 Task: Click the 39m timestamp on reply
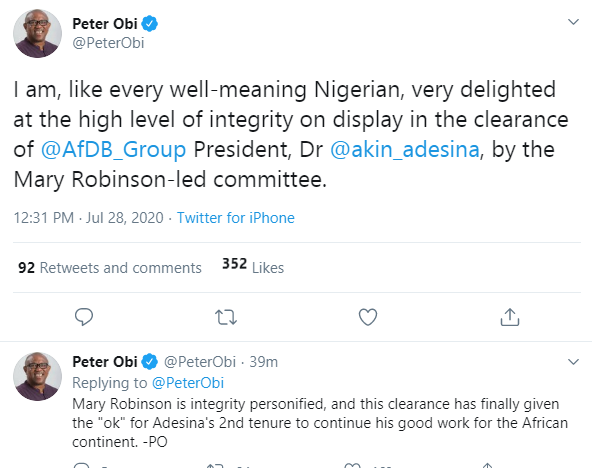click(264, 362)
